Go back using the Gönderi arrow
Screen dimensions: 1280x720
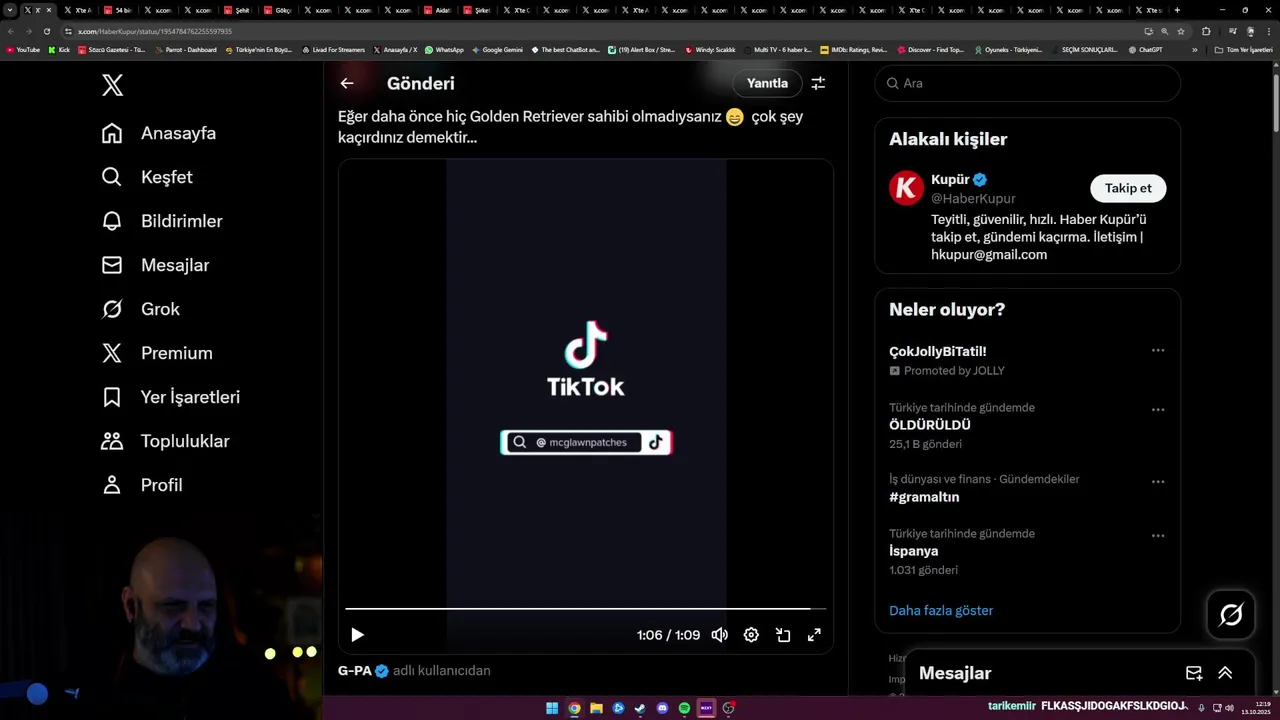[x=347, y=83]
